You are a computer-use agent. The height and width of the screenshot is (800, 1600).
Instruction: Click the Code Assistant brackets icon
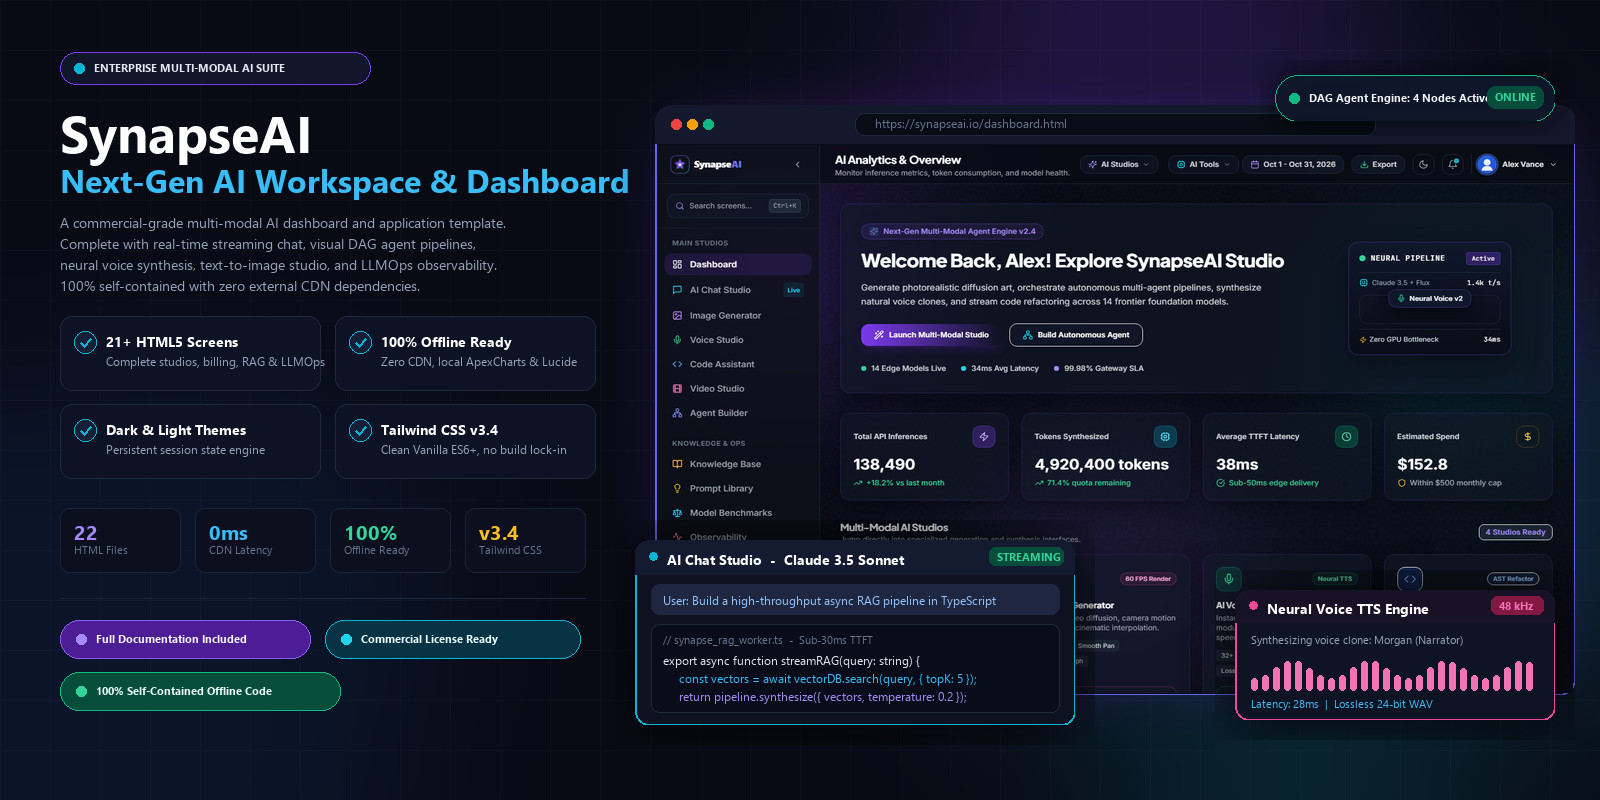pos(677,364)
